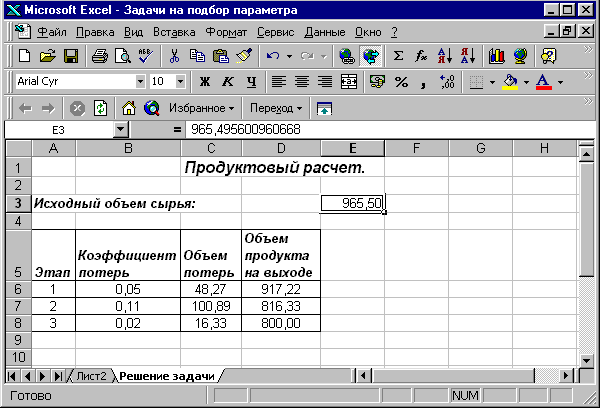Open Print Preview icon

(x=123, y=56)
